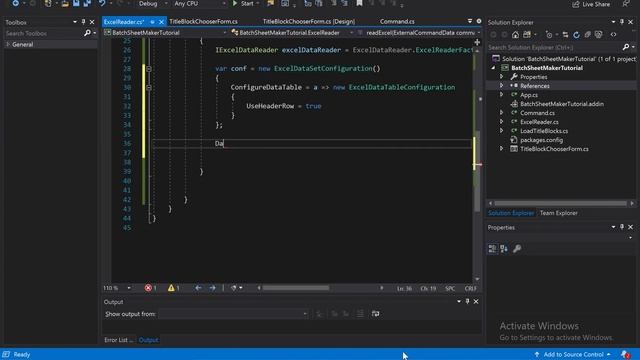
Task: Open the Team Explorer tab
Action: pos(558,213)
